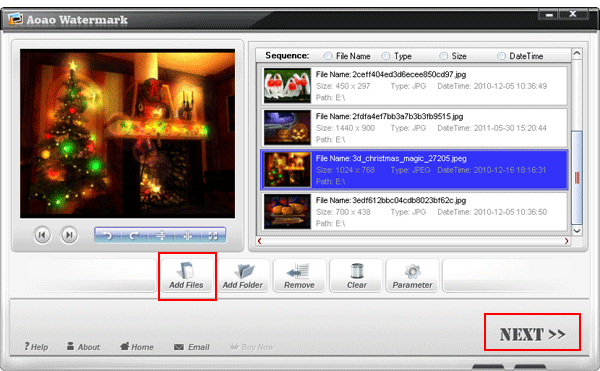600x371 pixels.
Task: Click the file list scroll up arrow
Action: coord(577,54)
